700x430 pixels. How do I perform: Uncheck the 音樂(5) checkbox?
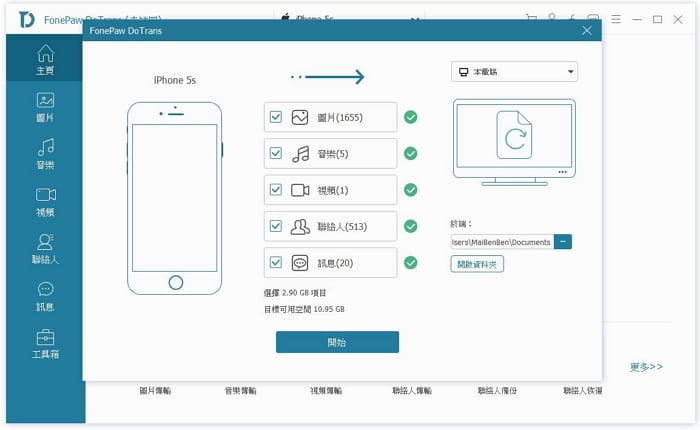point(276,153)
